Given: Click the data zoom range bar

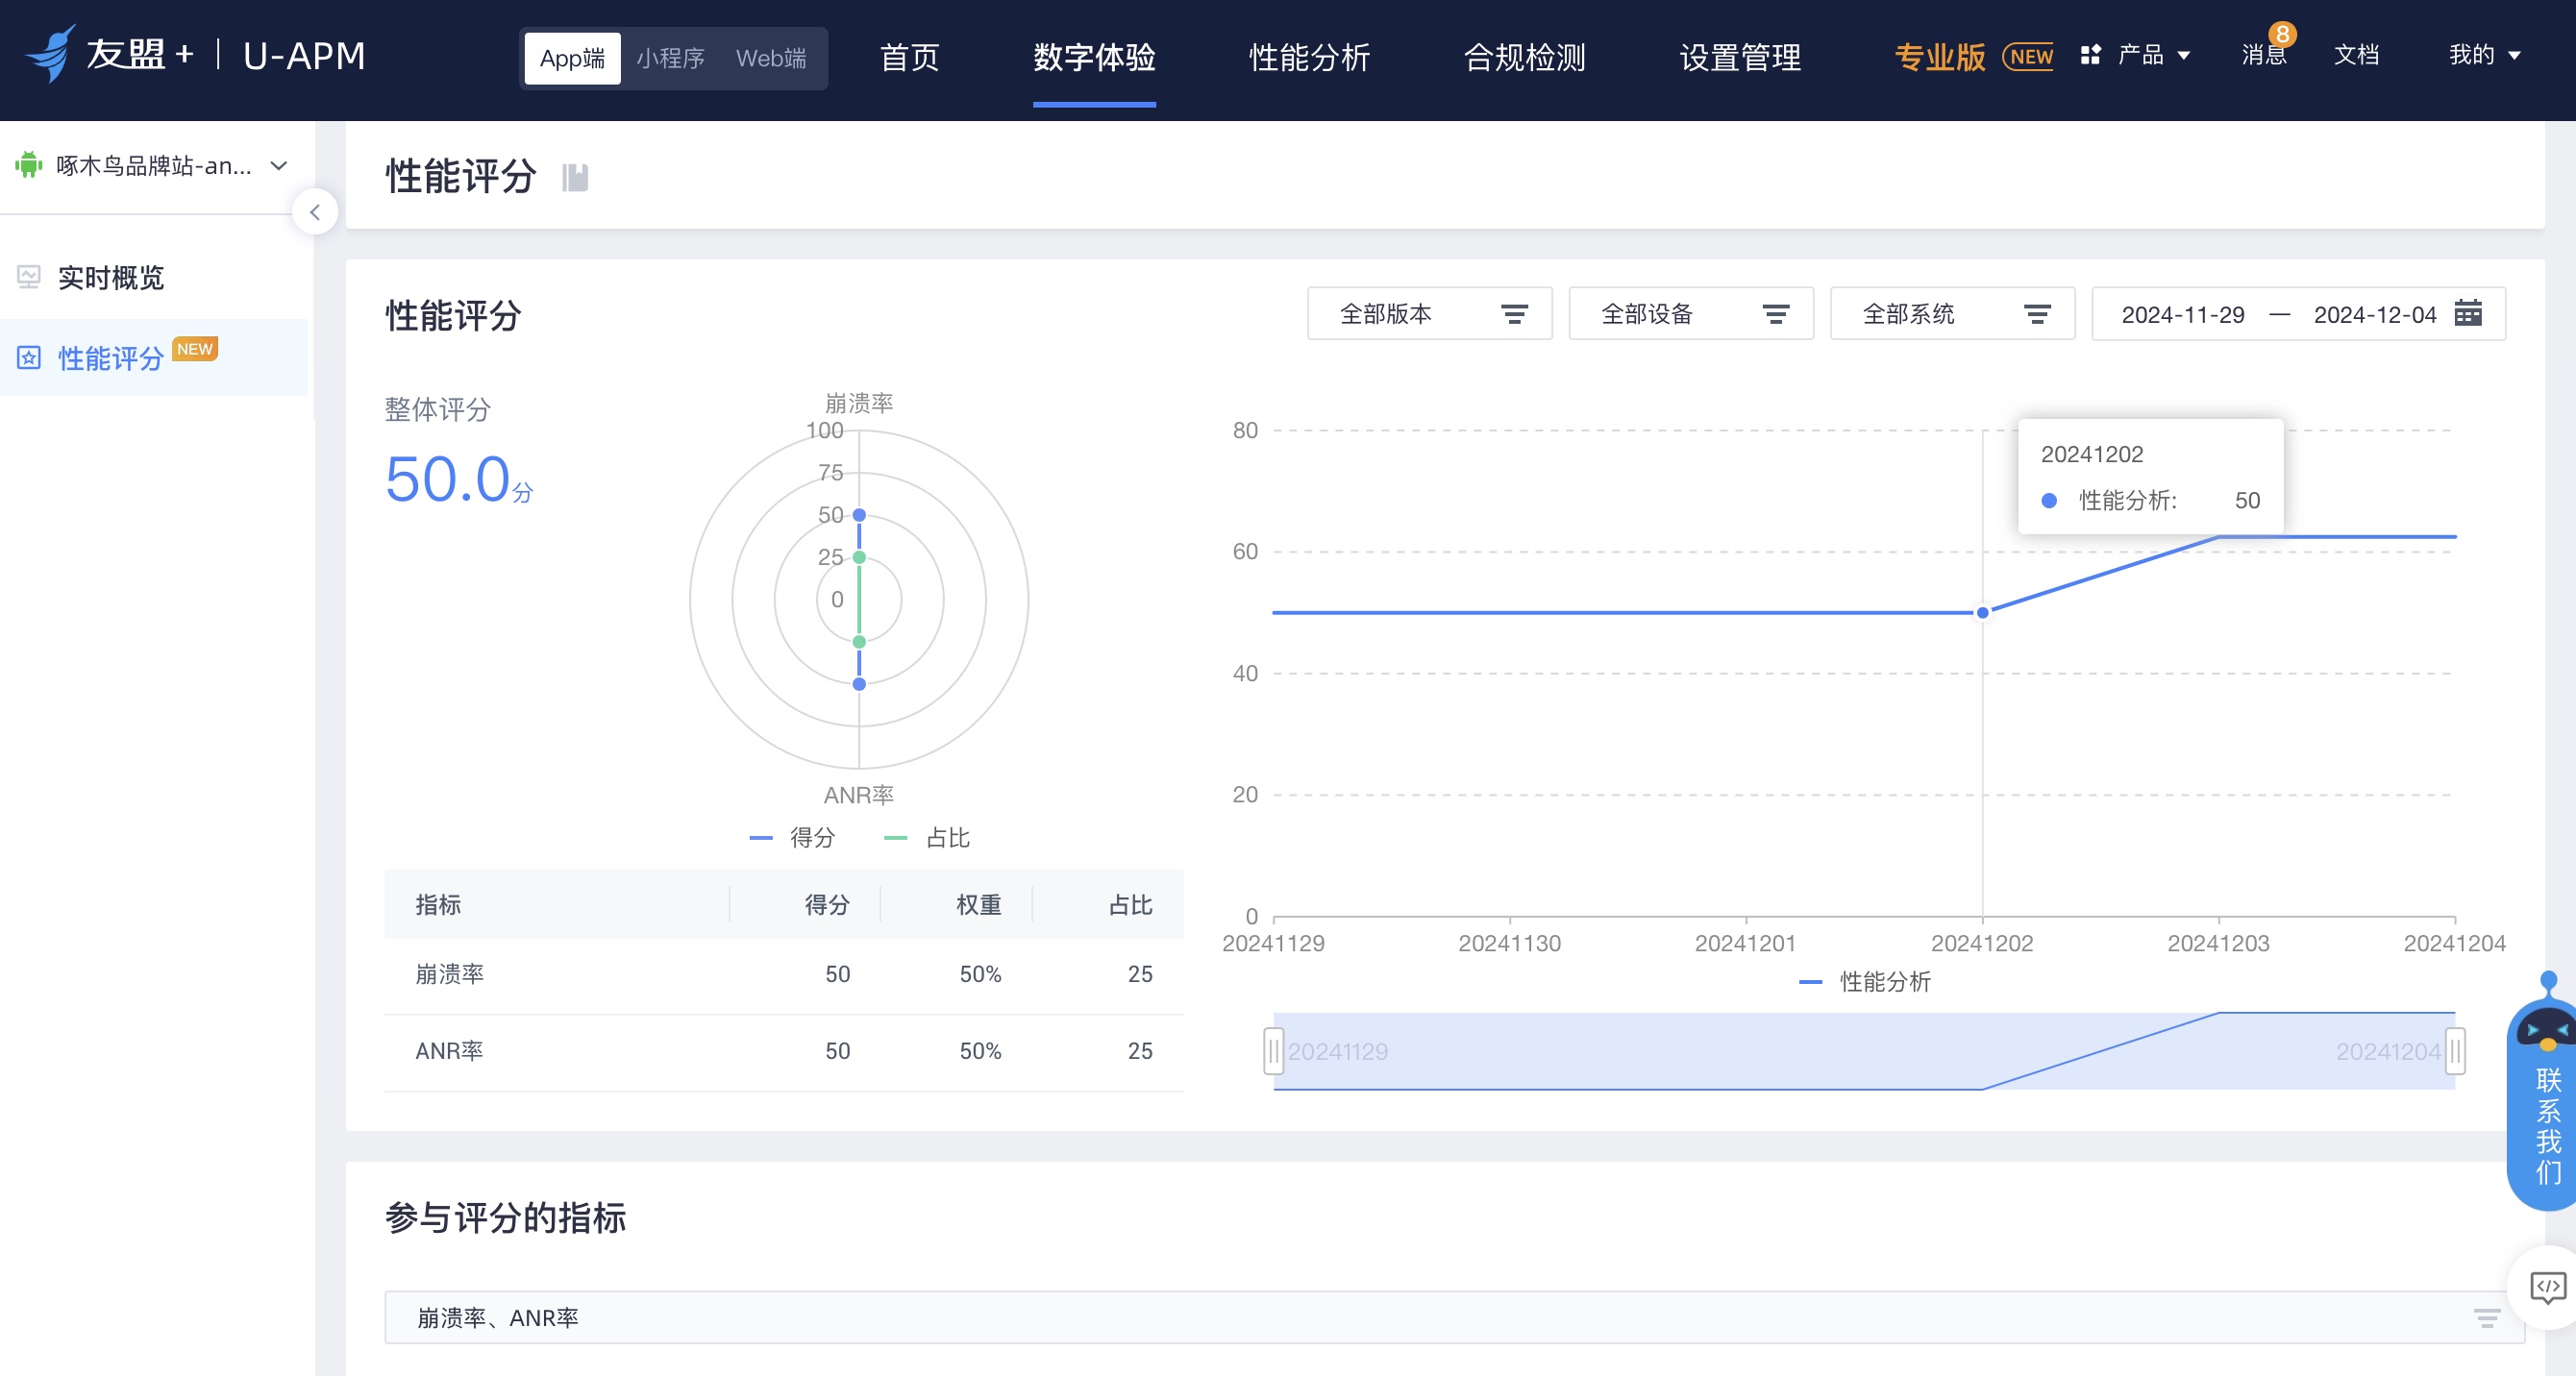Looking at the screenshot, I should pyautogui.click(x=1864, y=1051).
